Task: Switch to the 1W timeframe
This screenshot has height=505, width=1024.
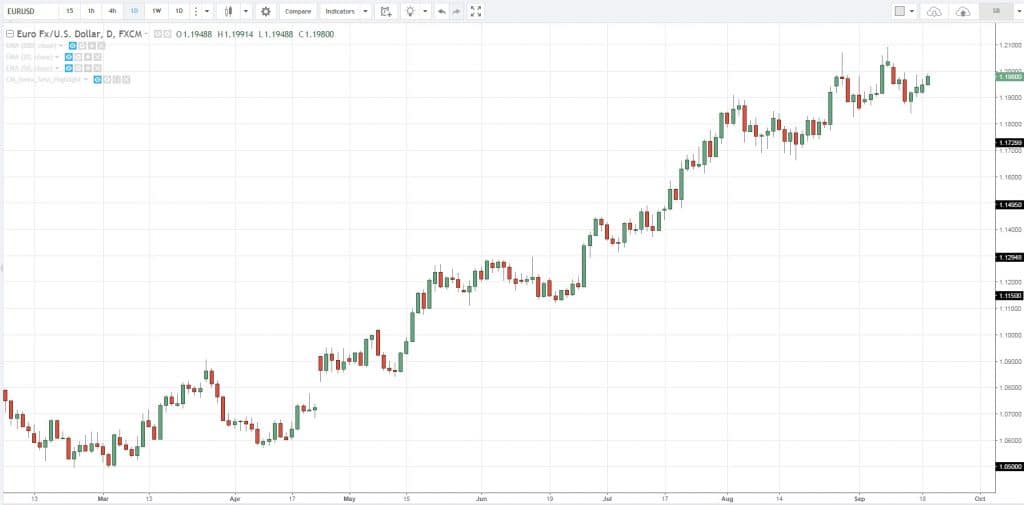Action: click(156, 11)
